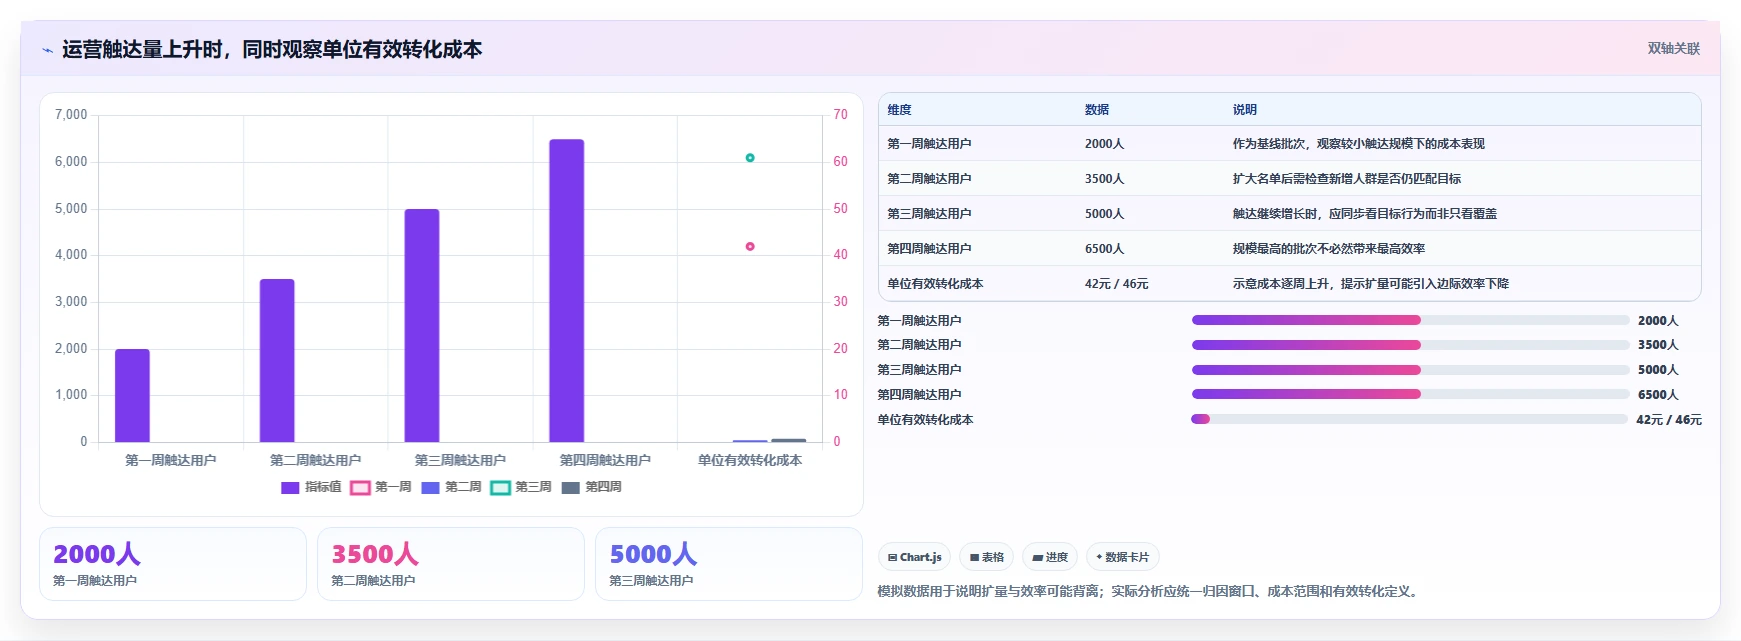Open the 3500人 data card
The height and width of the screenshot is (641, 1741).
coord(451,564)
